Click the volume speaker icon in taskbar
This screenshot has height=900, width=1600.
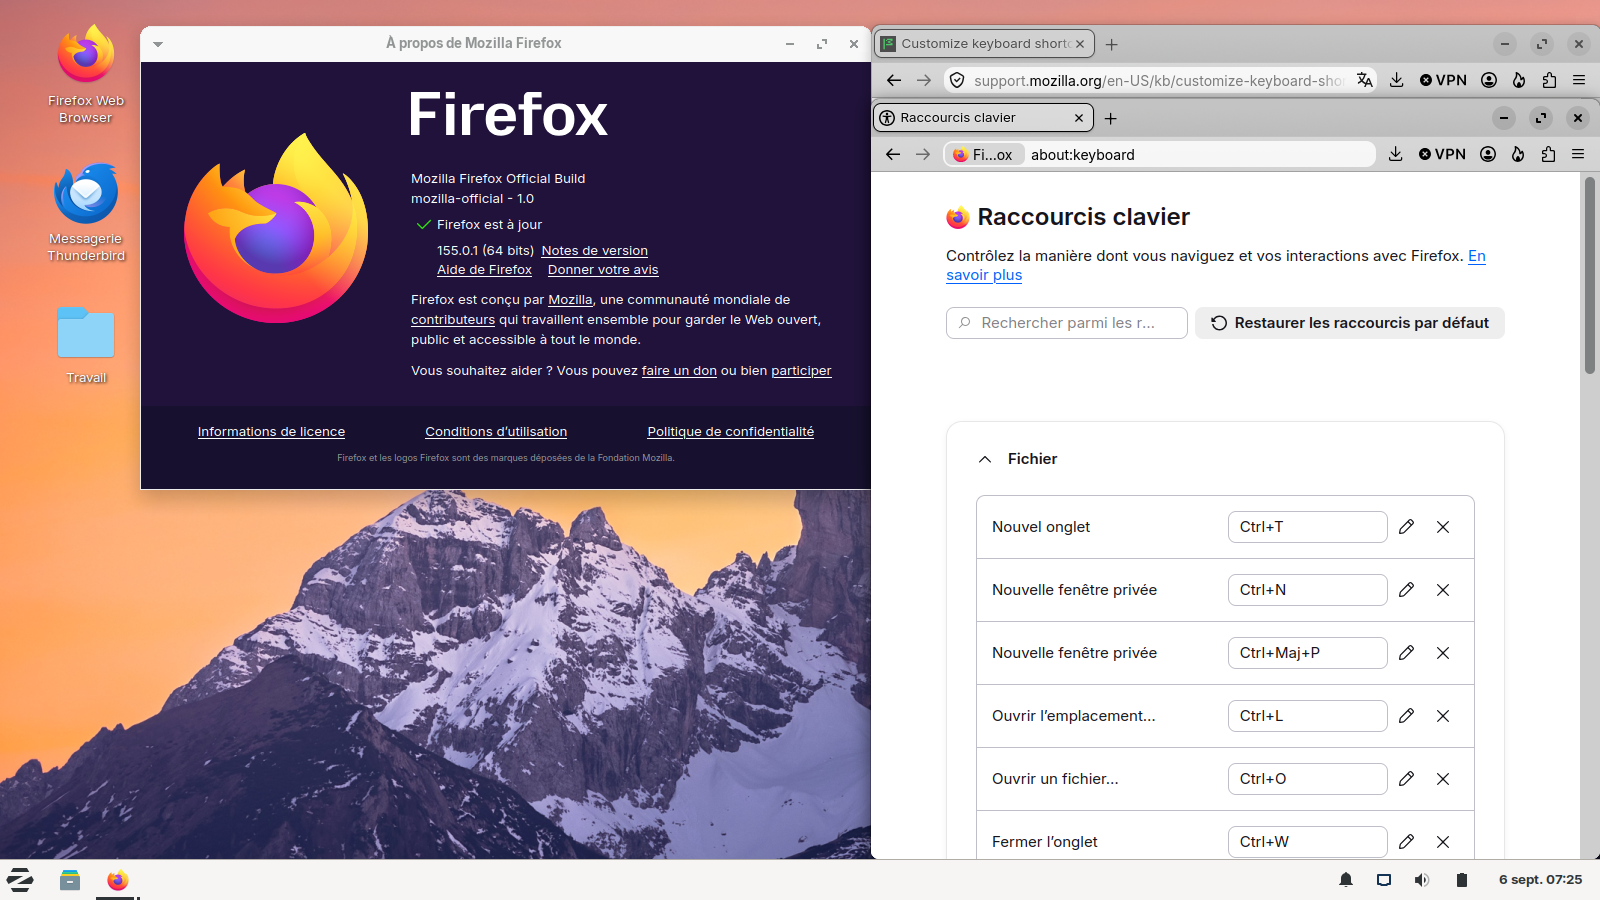[1422, 880]
